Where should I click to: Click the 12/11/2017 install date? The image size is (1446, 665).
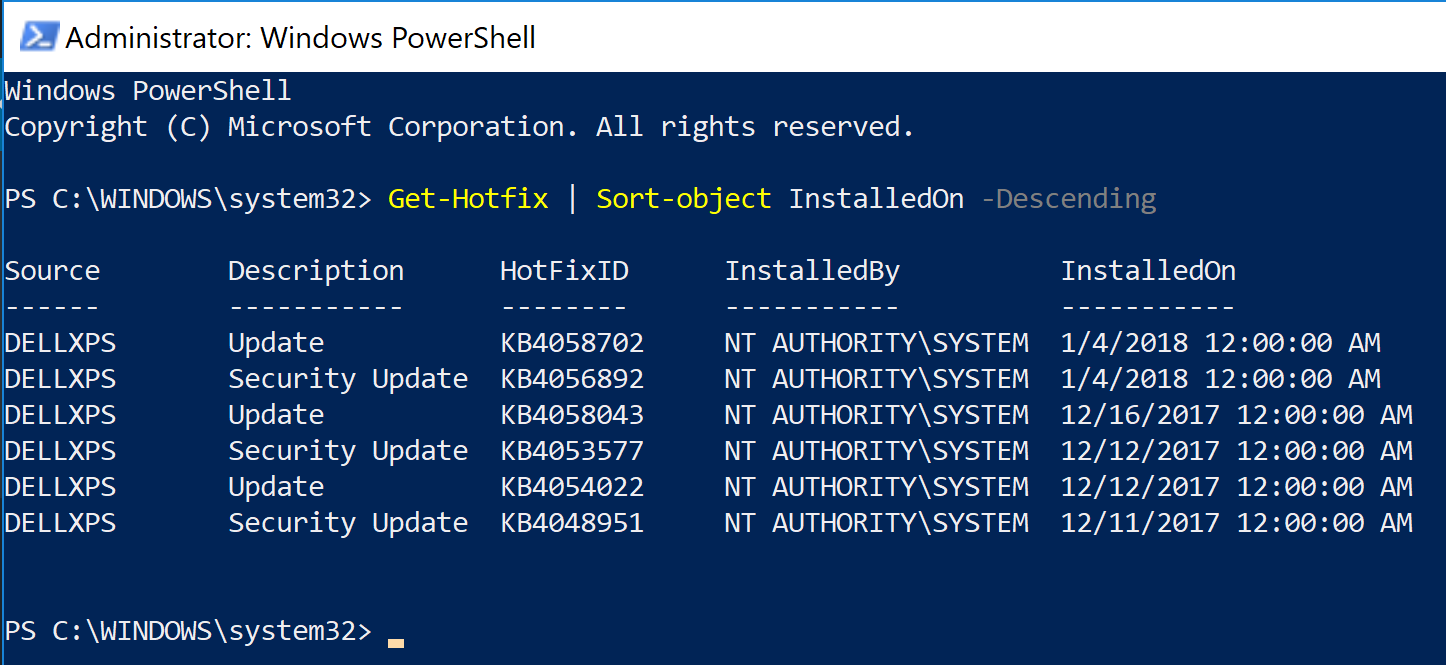tap(1141, 523)
